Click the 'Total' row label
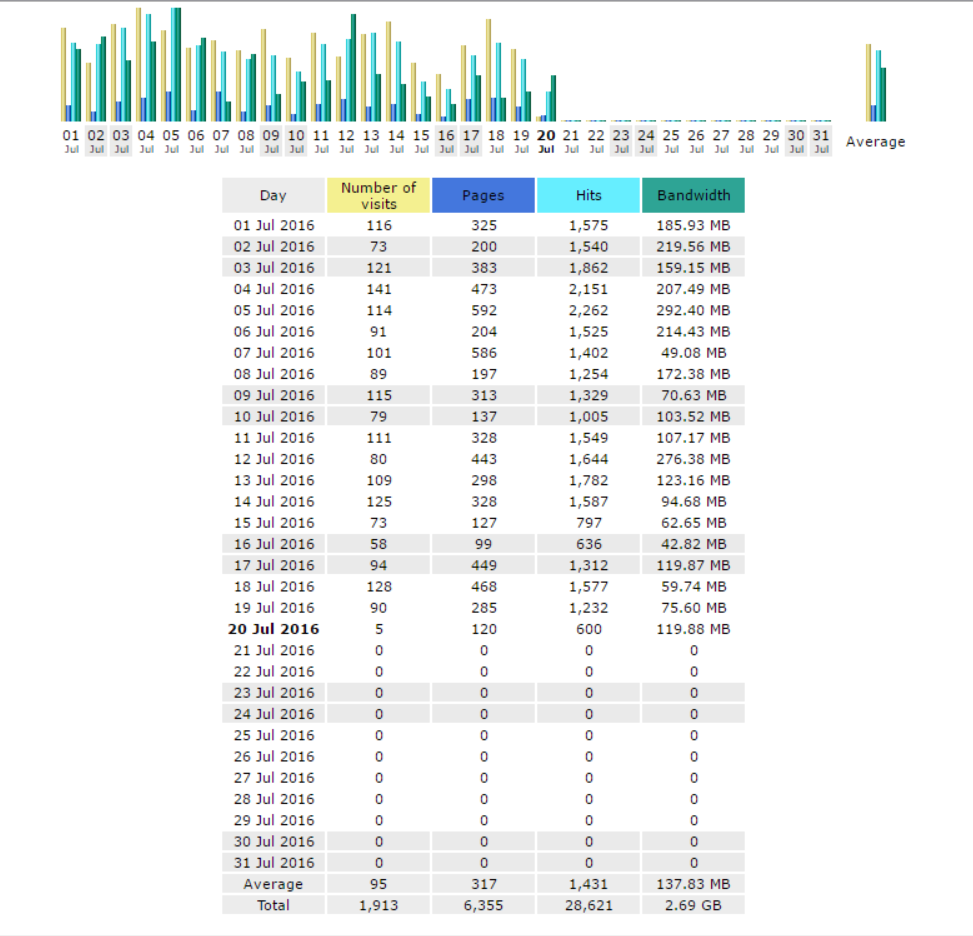The height and width of the screenshot is (936, 973). click(273, 905)
